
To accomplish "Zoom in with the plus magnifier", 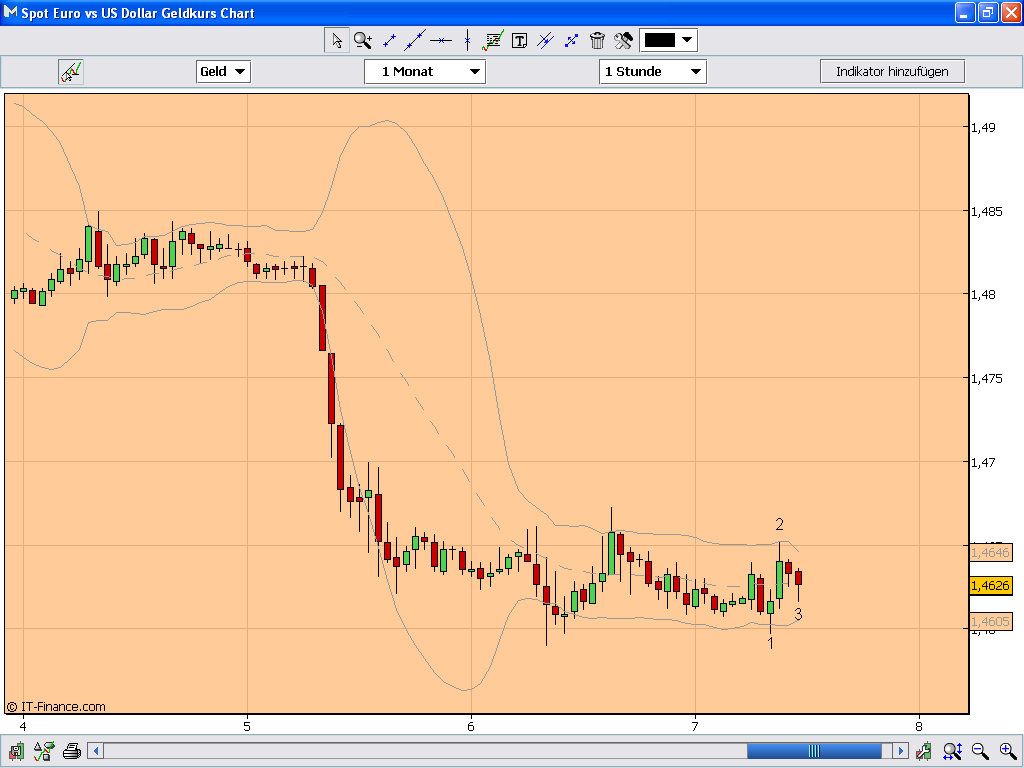I will (1008, 751).
